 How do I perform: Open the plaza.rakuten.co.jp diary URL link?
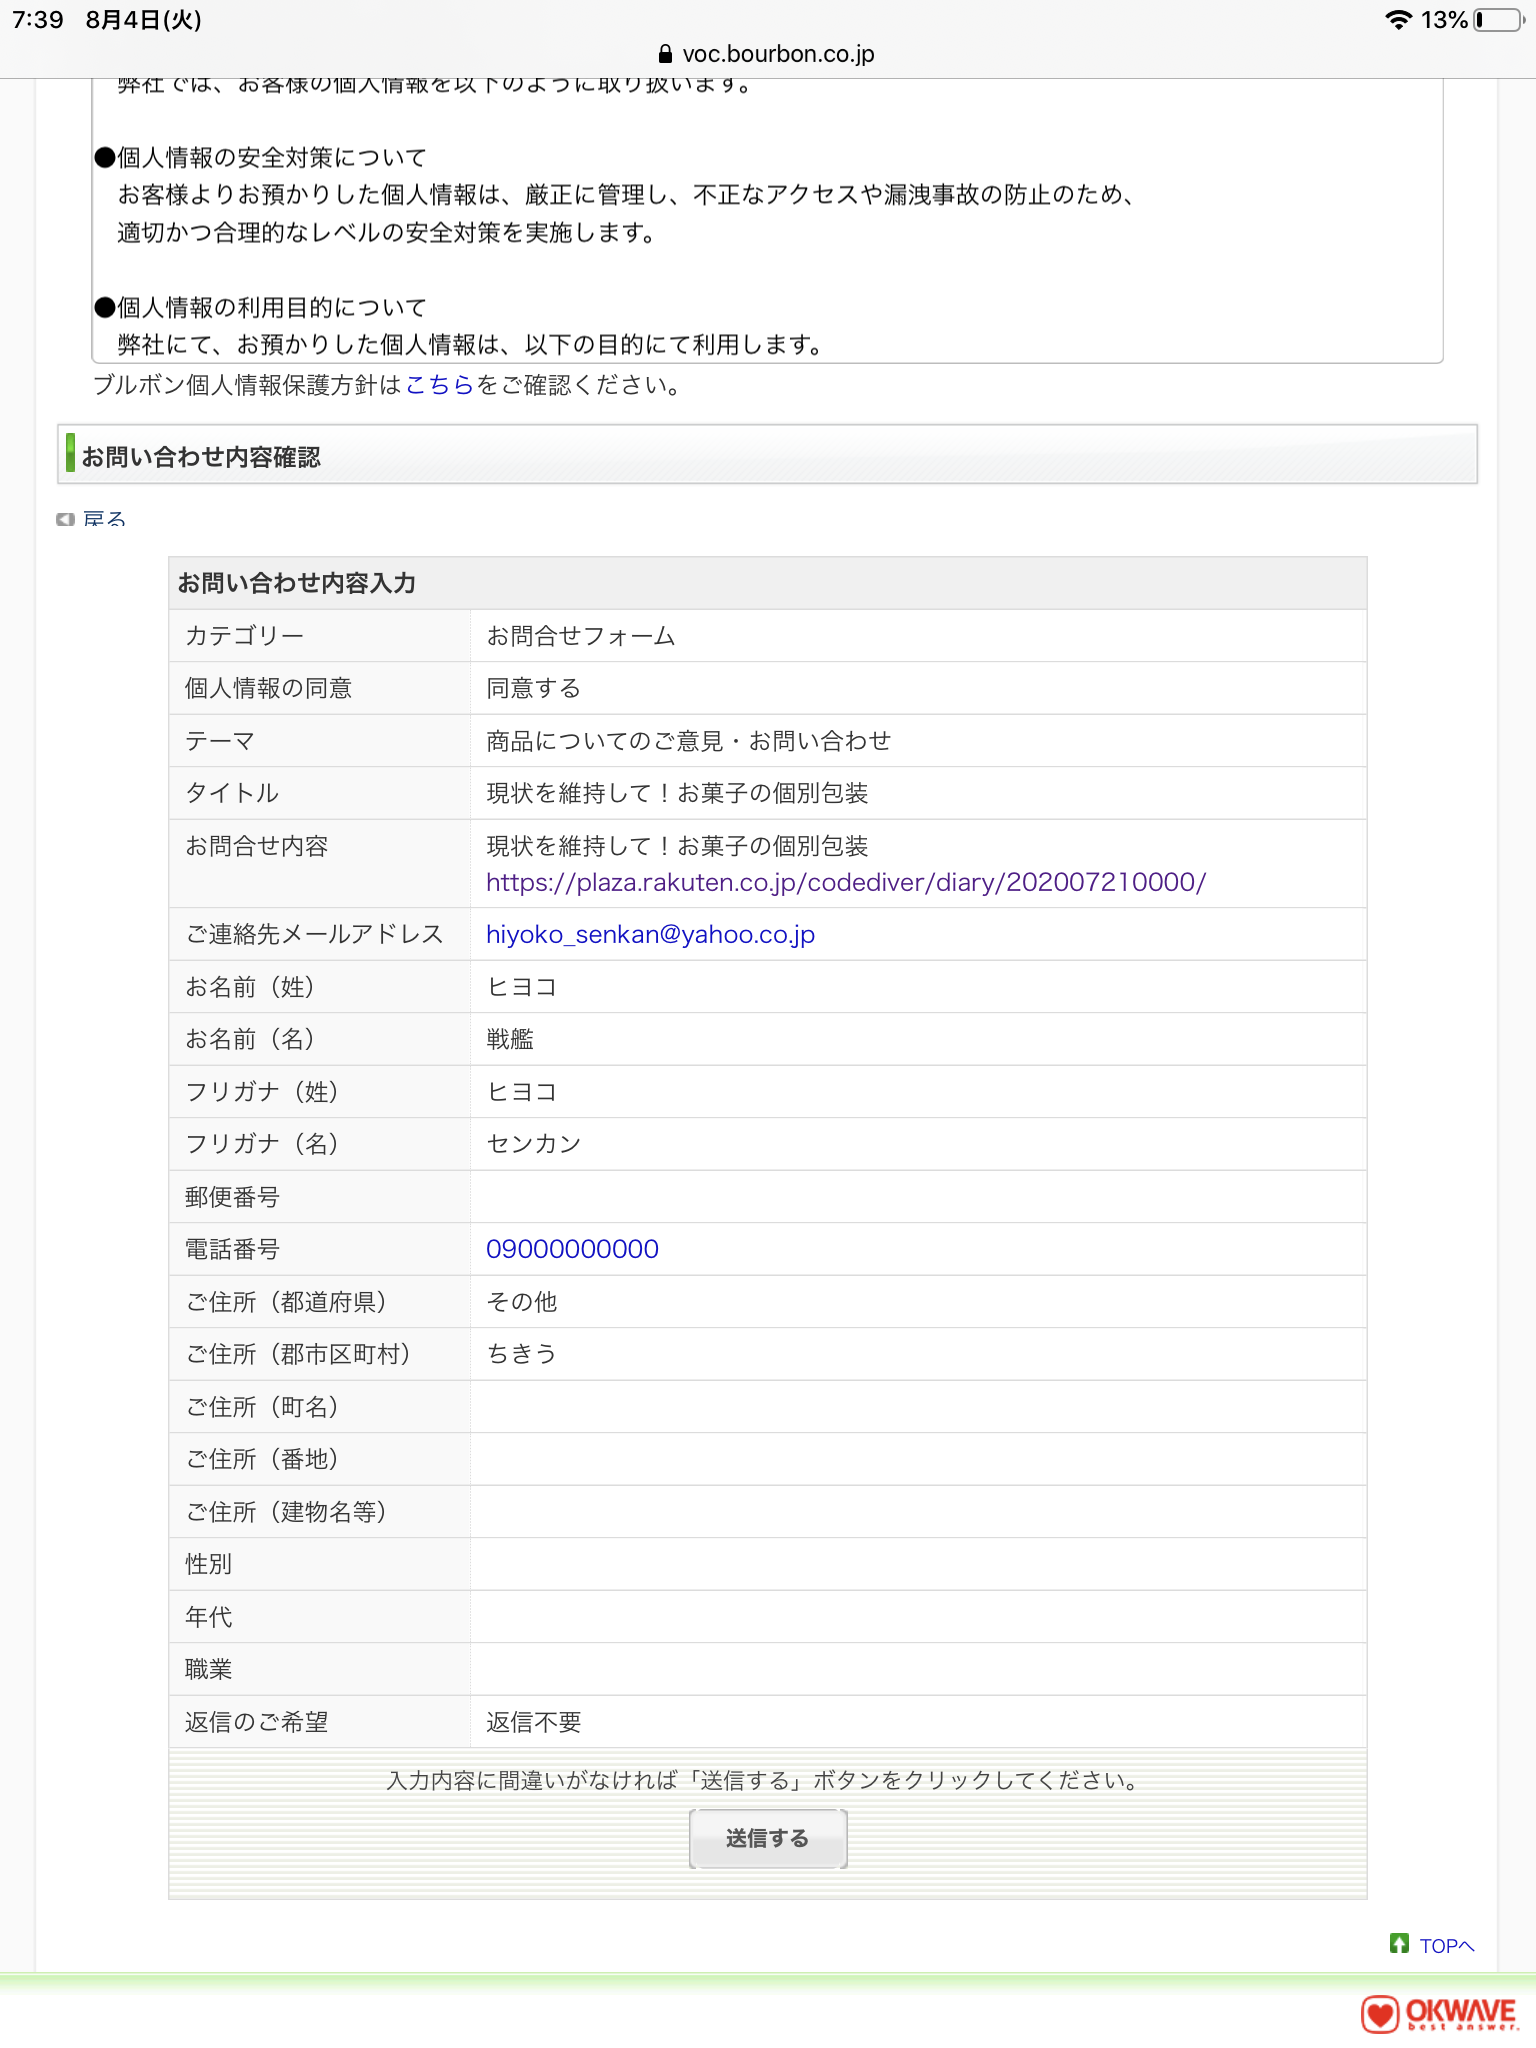(845, 882)
